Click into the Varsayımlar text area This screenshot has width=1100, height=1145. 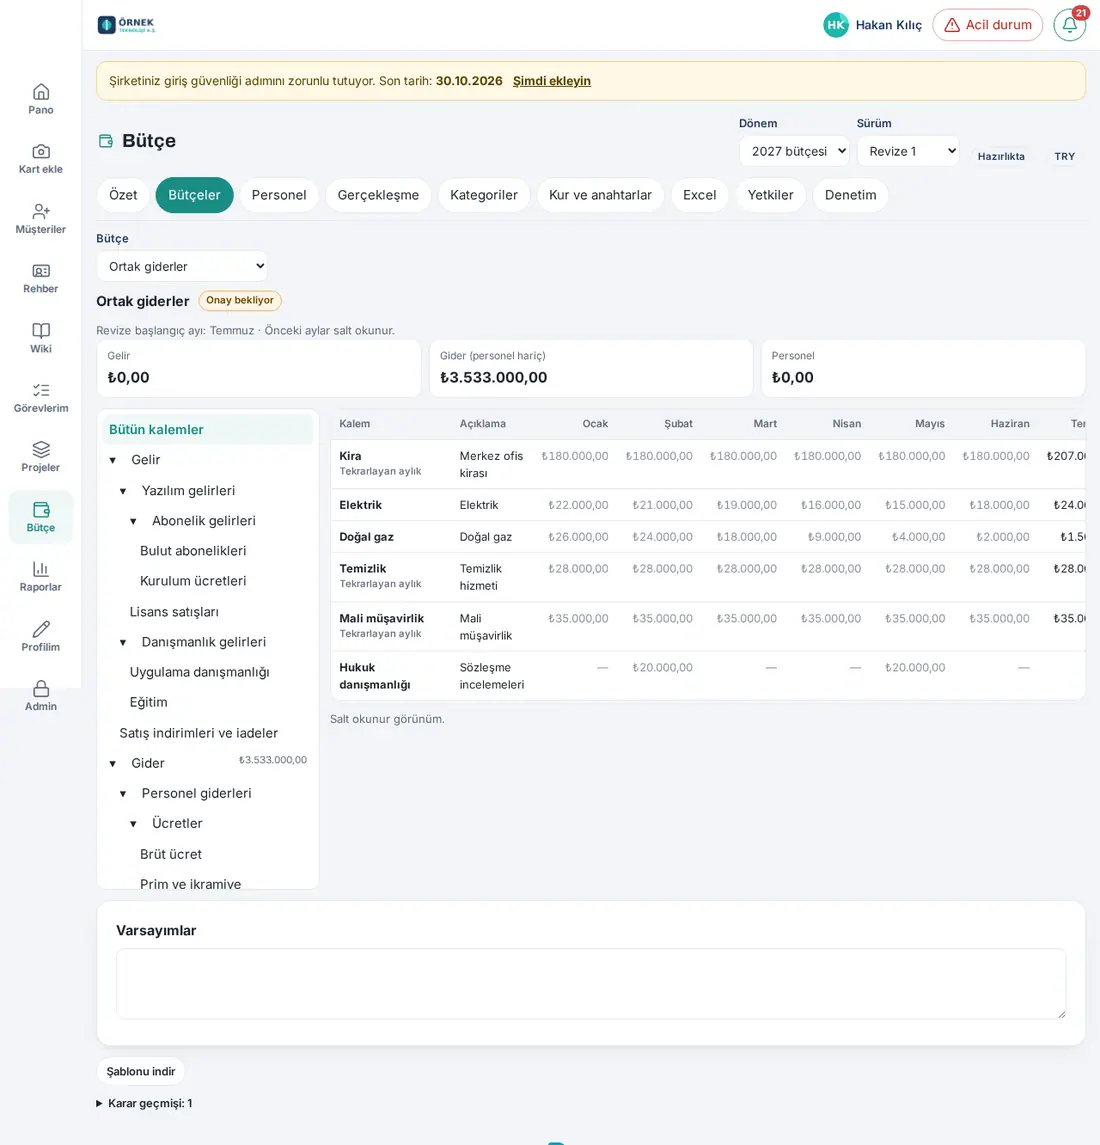591,984
